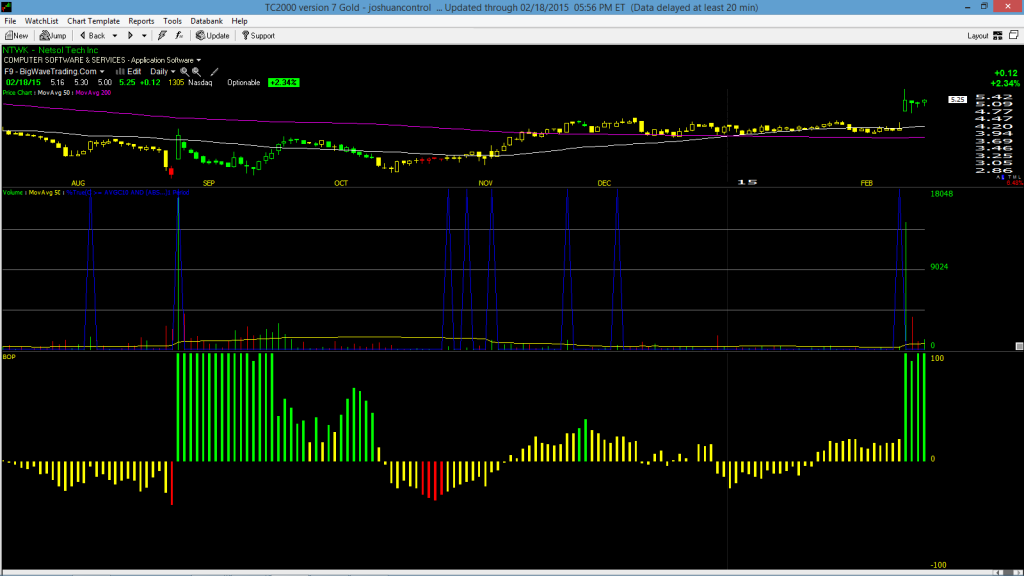Click the green +2.34% change box
Viewport: 1024px width, 576px height.
tap(283, 83)
